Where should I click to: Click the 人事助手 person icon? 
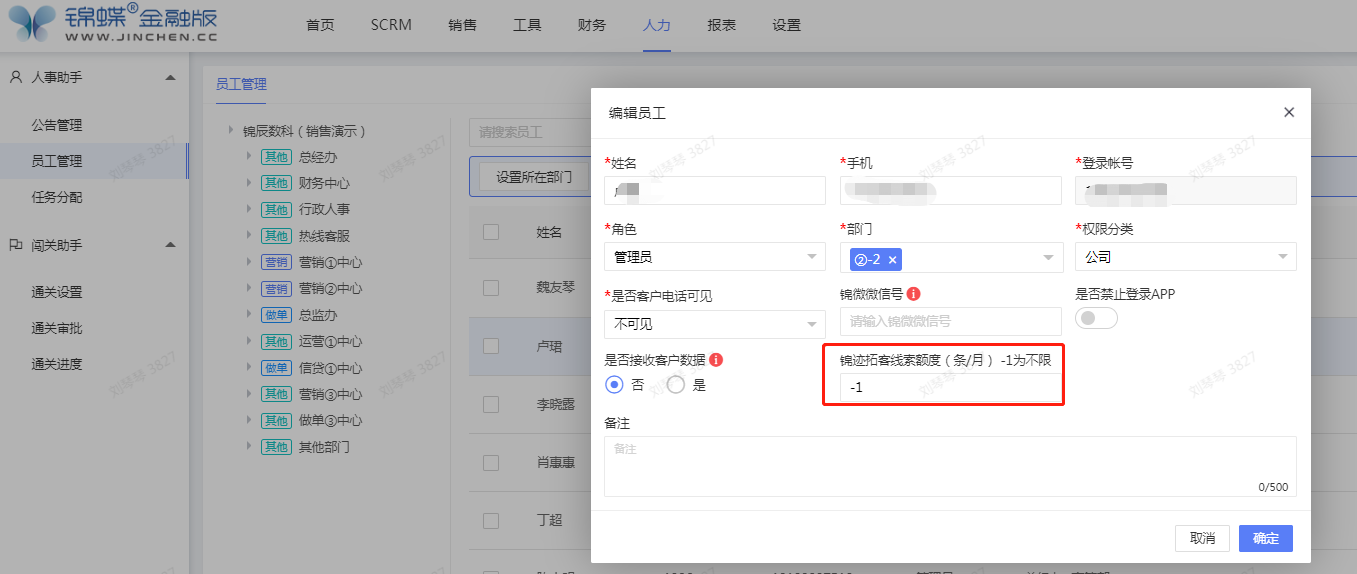[16, 77]
